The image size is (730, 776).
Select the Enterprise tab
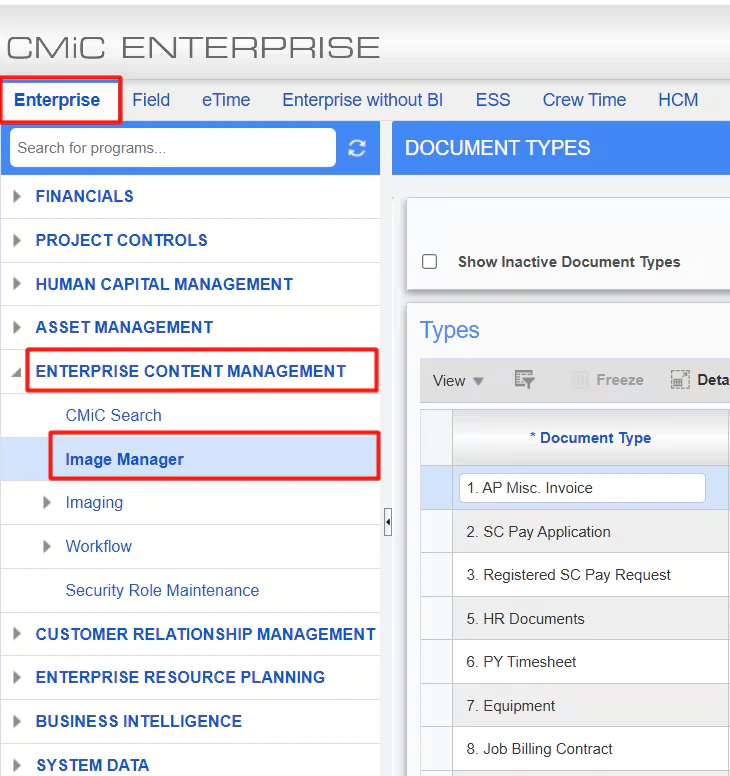57,100
